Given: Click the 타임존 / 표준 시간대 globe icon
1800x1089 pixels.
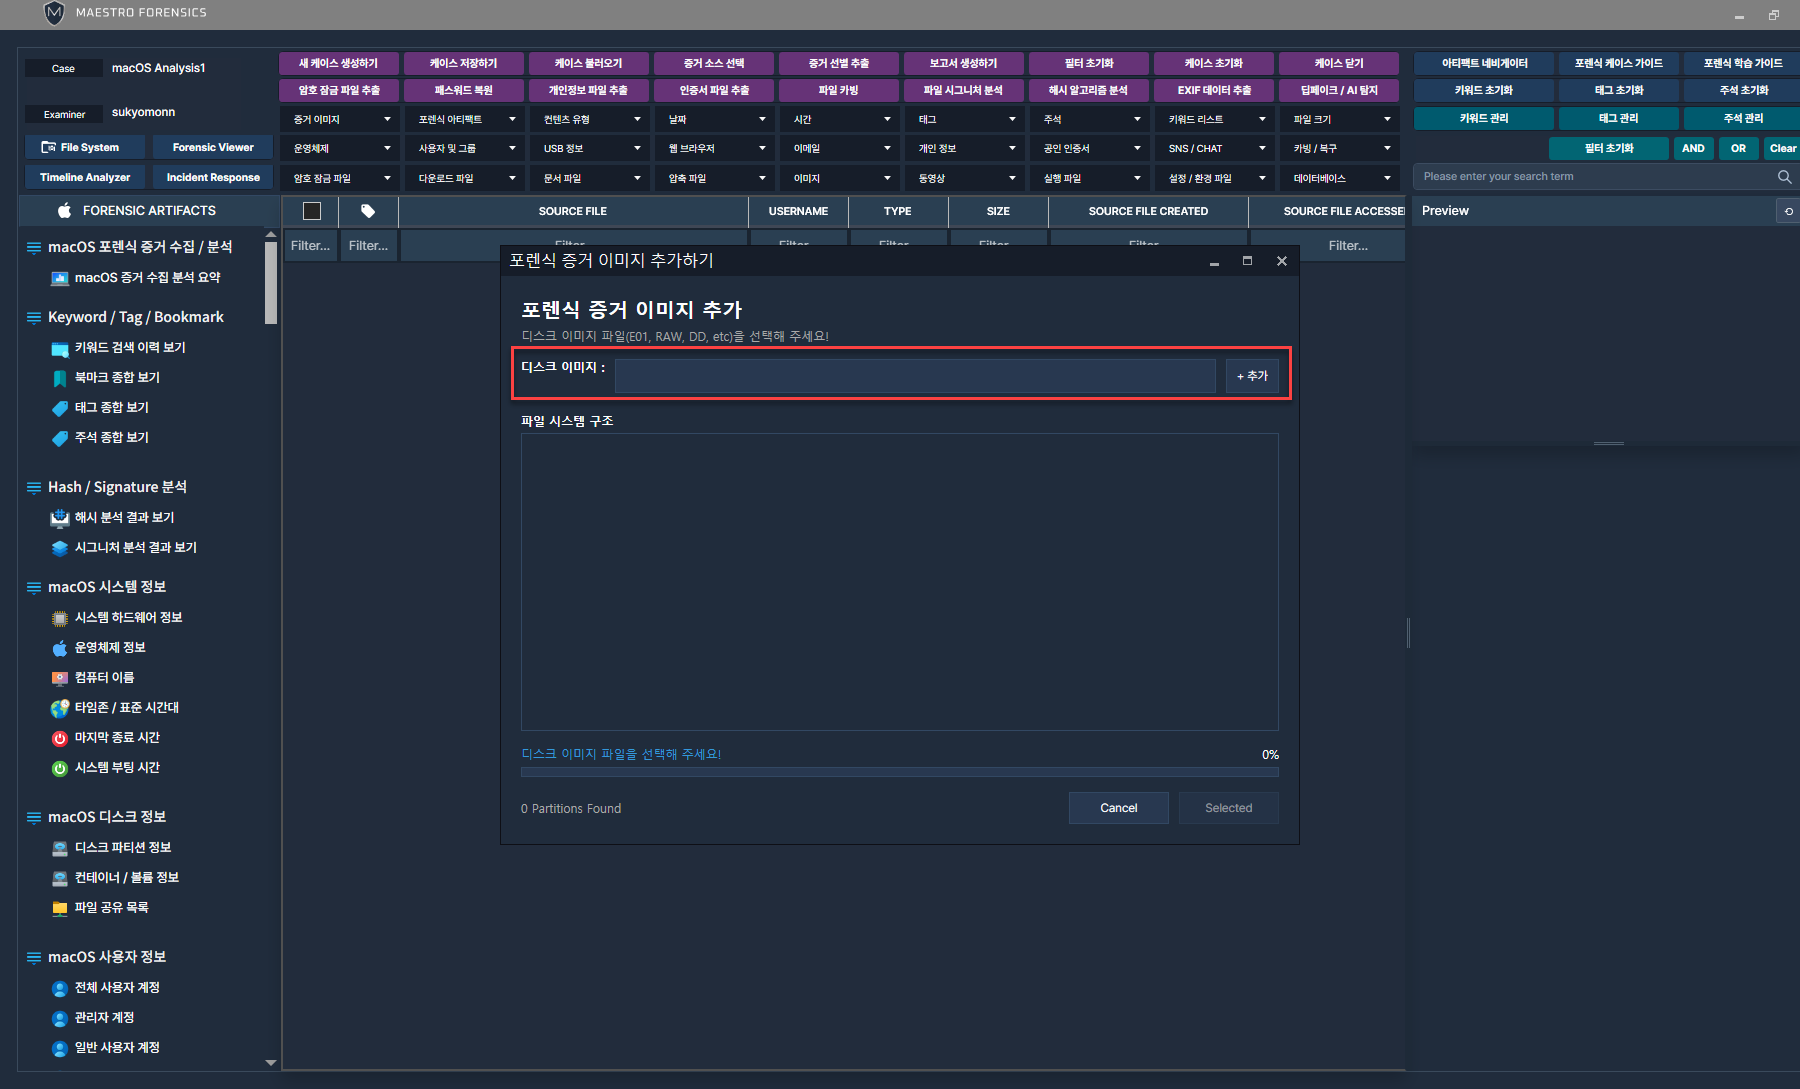Looking at the screenshot, I should [59, 708].
